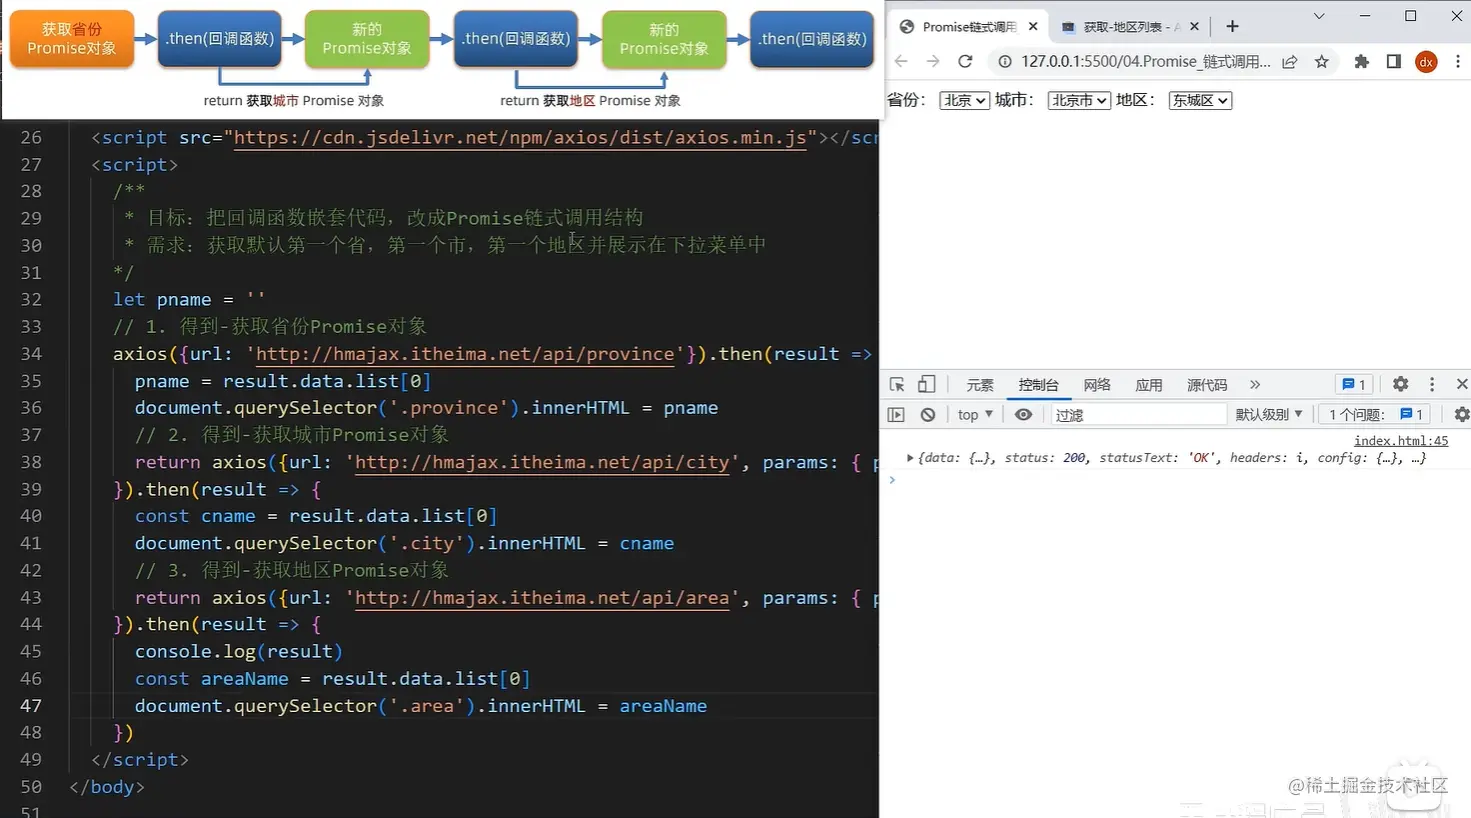Image resolution: width=1471 pixels, height=818 pixels.
Task: Open a new tab with the plus icon
Action: pos(1232,27)
